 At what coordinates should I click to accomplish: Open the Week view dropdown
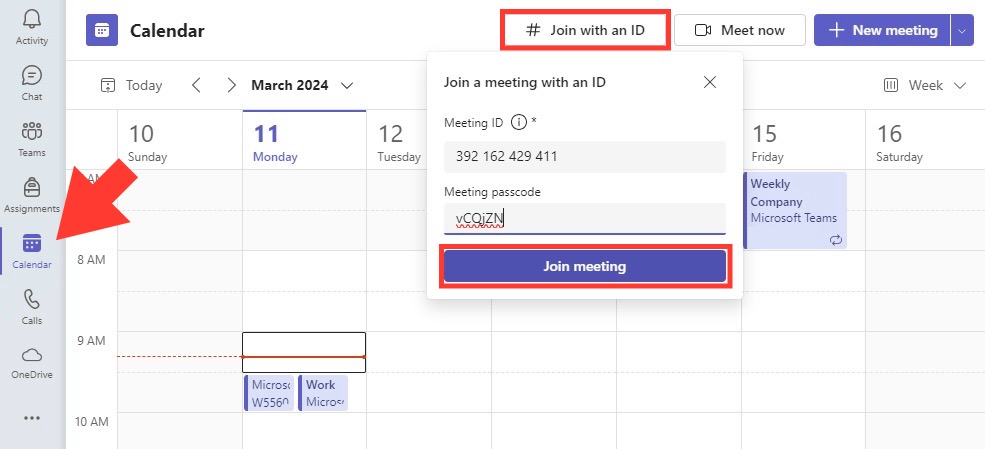pos(925,85)
